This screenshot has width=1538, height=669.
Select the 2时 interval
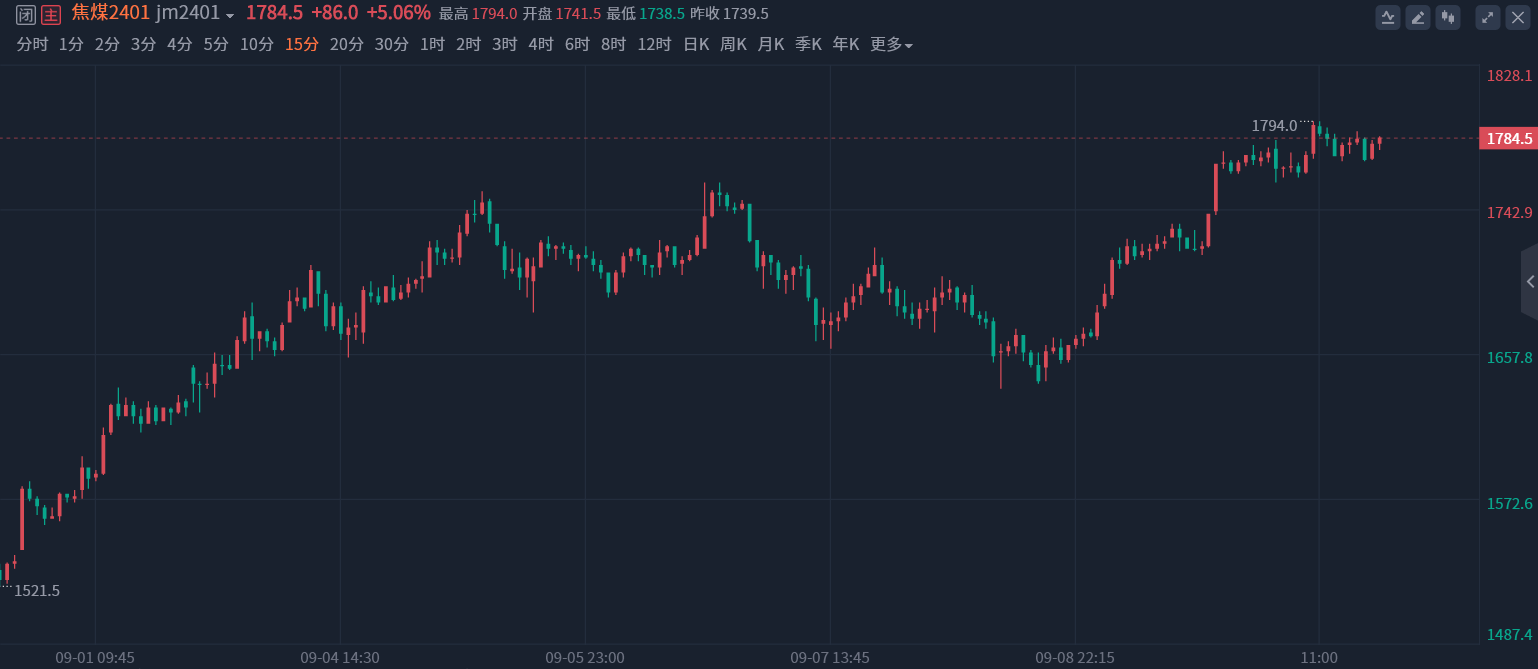coord(468,44)
